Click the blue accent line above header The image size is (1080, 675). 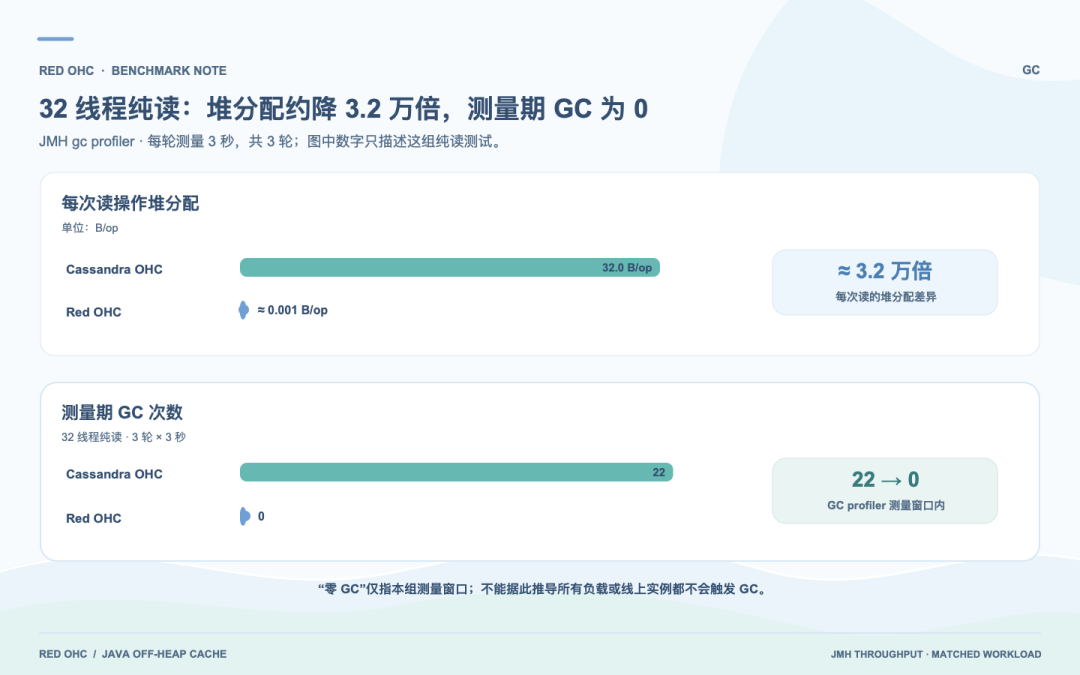55,39
